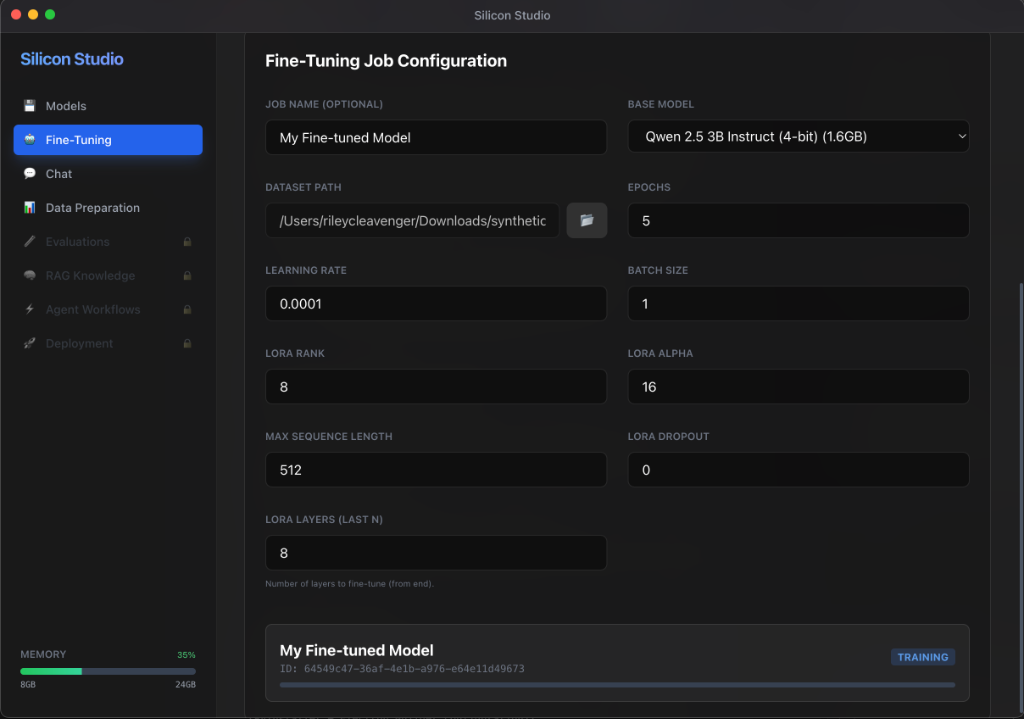
Task: Select the locked Evaluations label
Action: coord(78,242)
